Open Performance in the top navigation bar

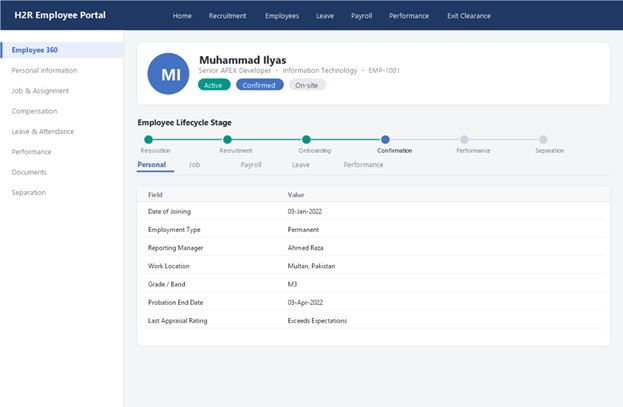click(x=409, y=16)
